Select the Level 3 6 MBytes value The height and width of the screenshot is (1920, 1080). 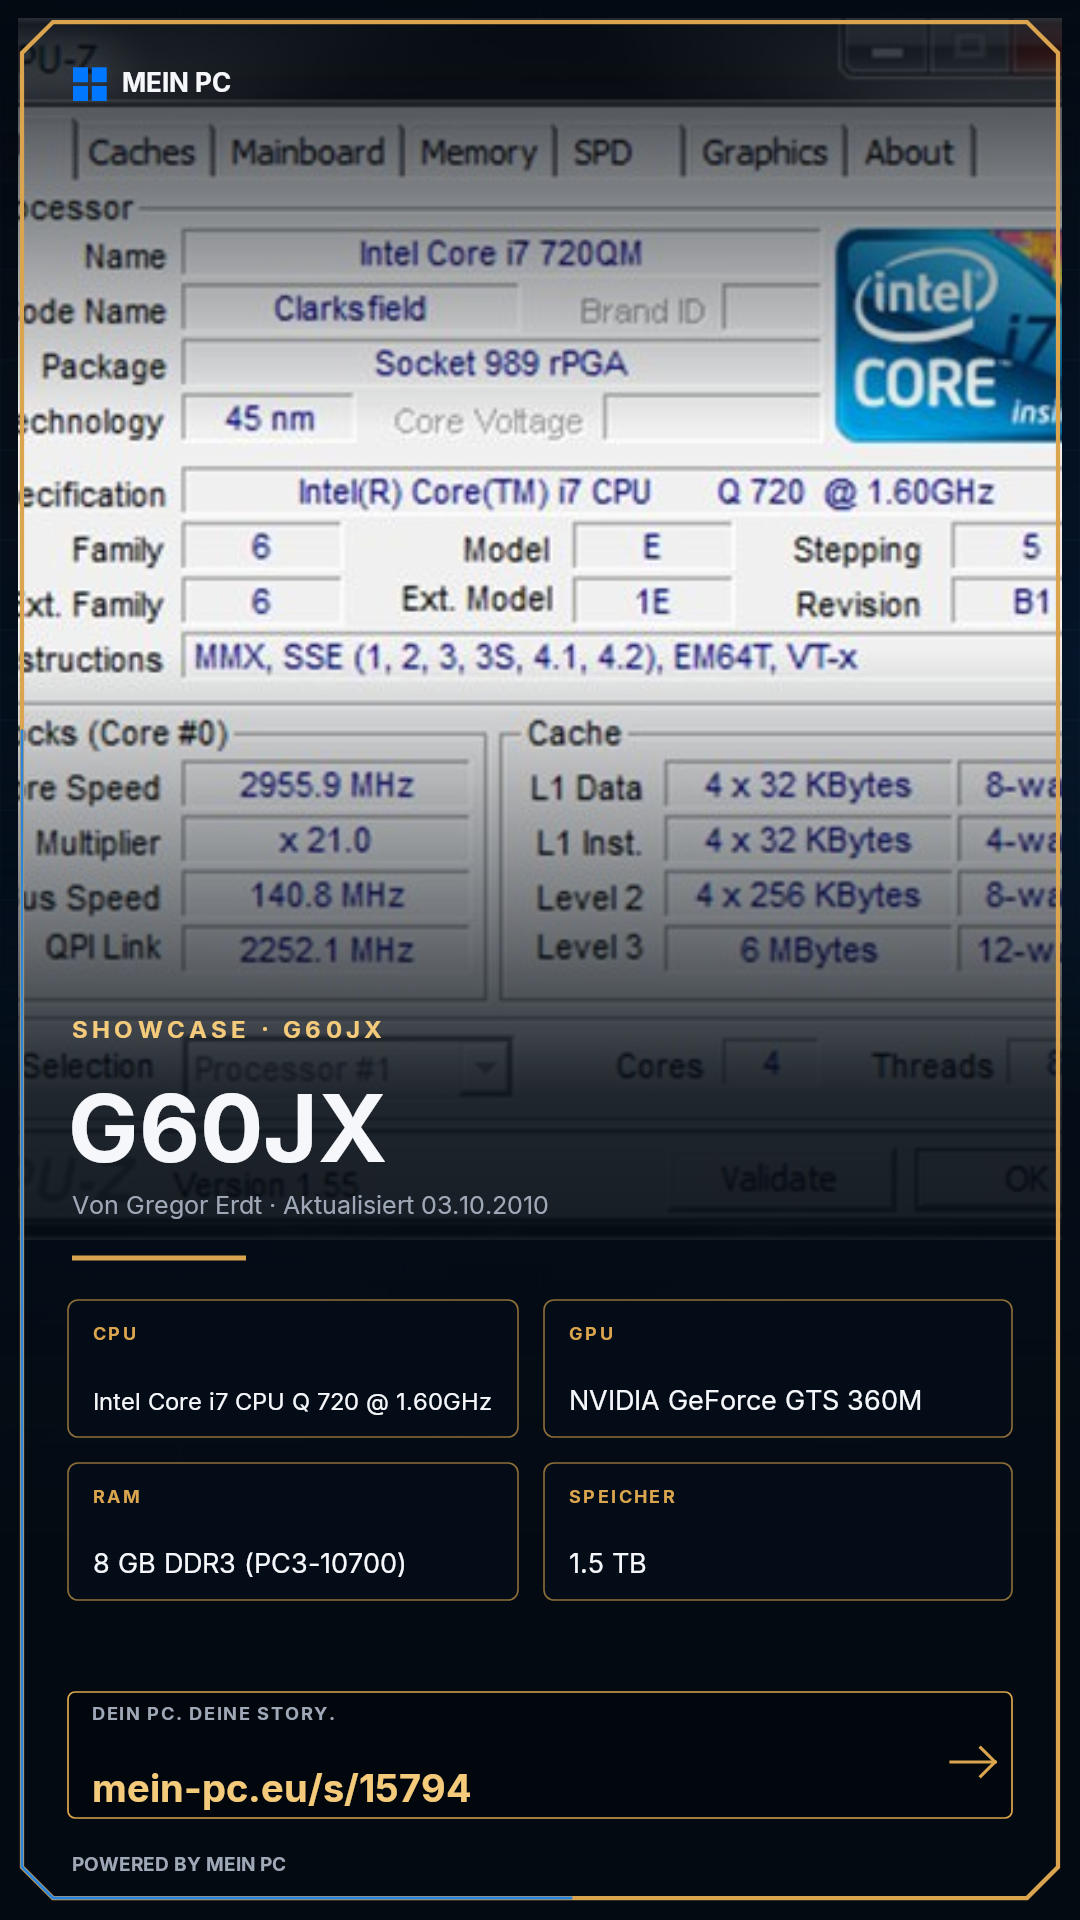click(x=808, y=949)
